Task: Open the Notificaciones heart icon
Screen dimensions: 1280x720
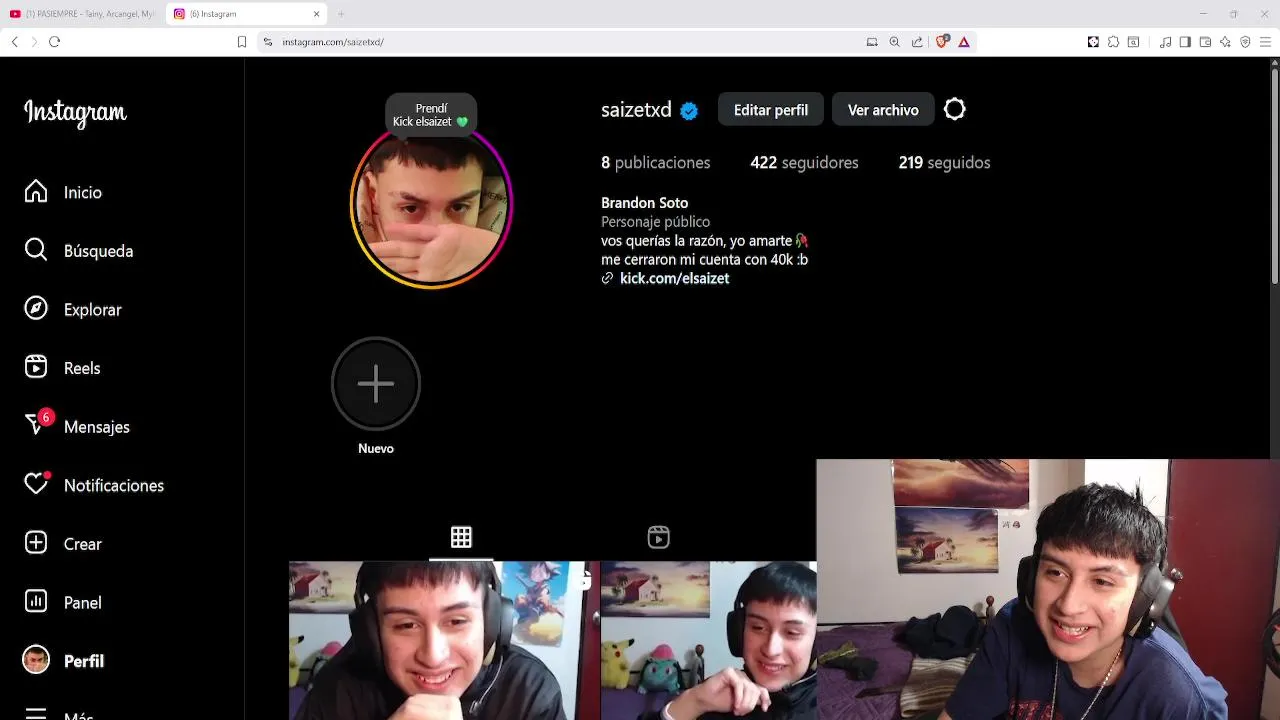Action: (x=36, y=484)
